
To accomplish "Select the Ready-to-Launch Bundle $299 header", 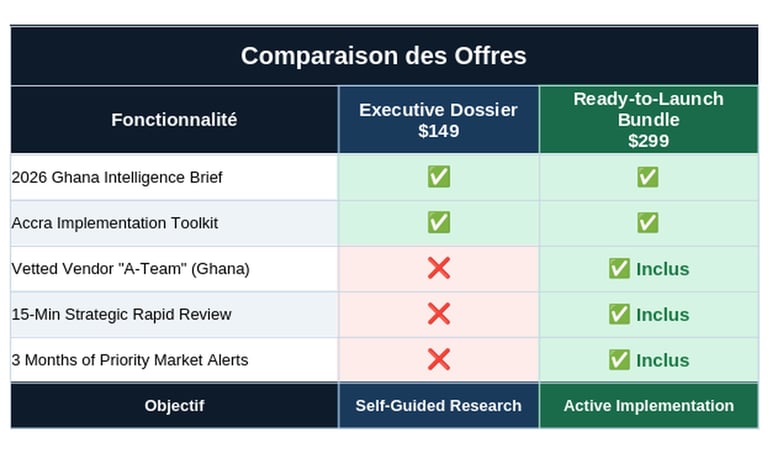I will pos(648,120).
